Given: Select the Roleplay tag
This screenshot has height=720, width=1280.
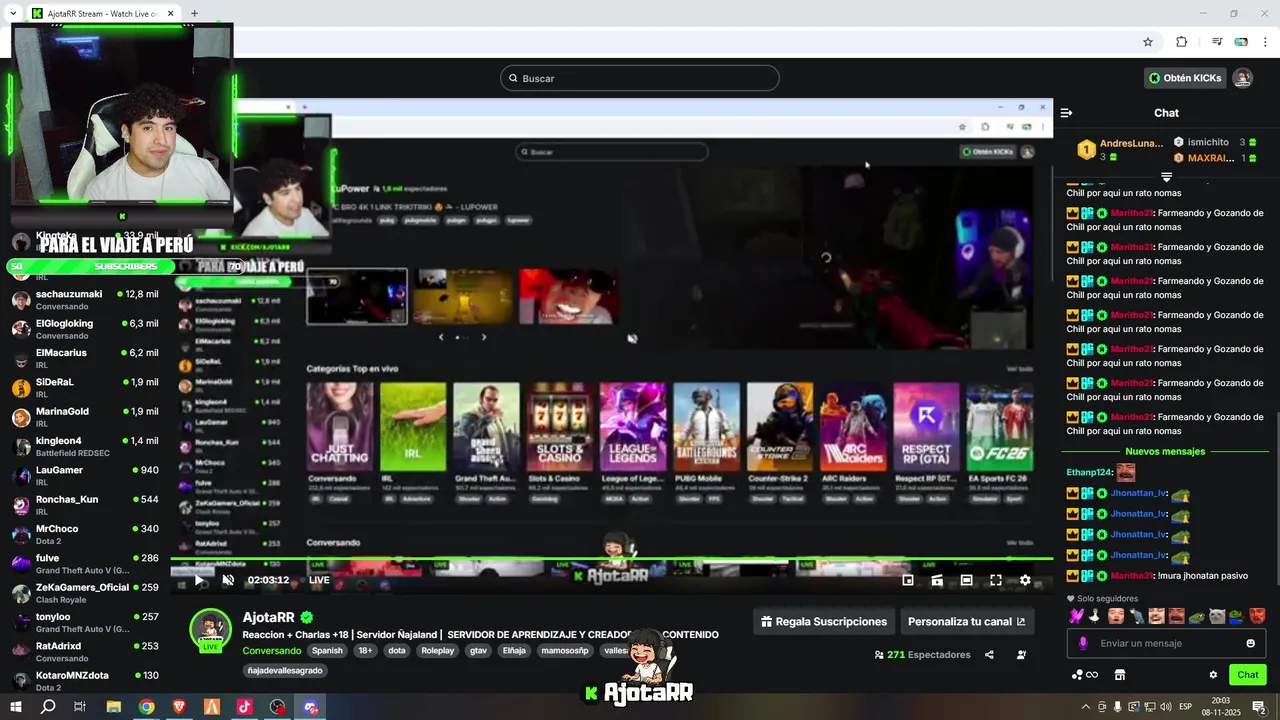Looking at the screenshot, I should click(437, 650).
